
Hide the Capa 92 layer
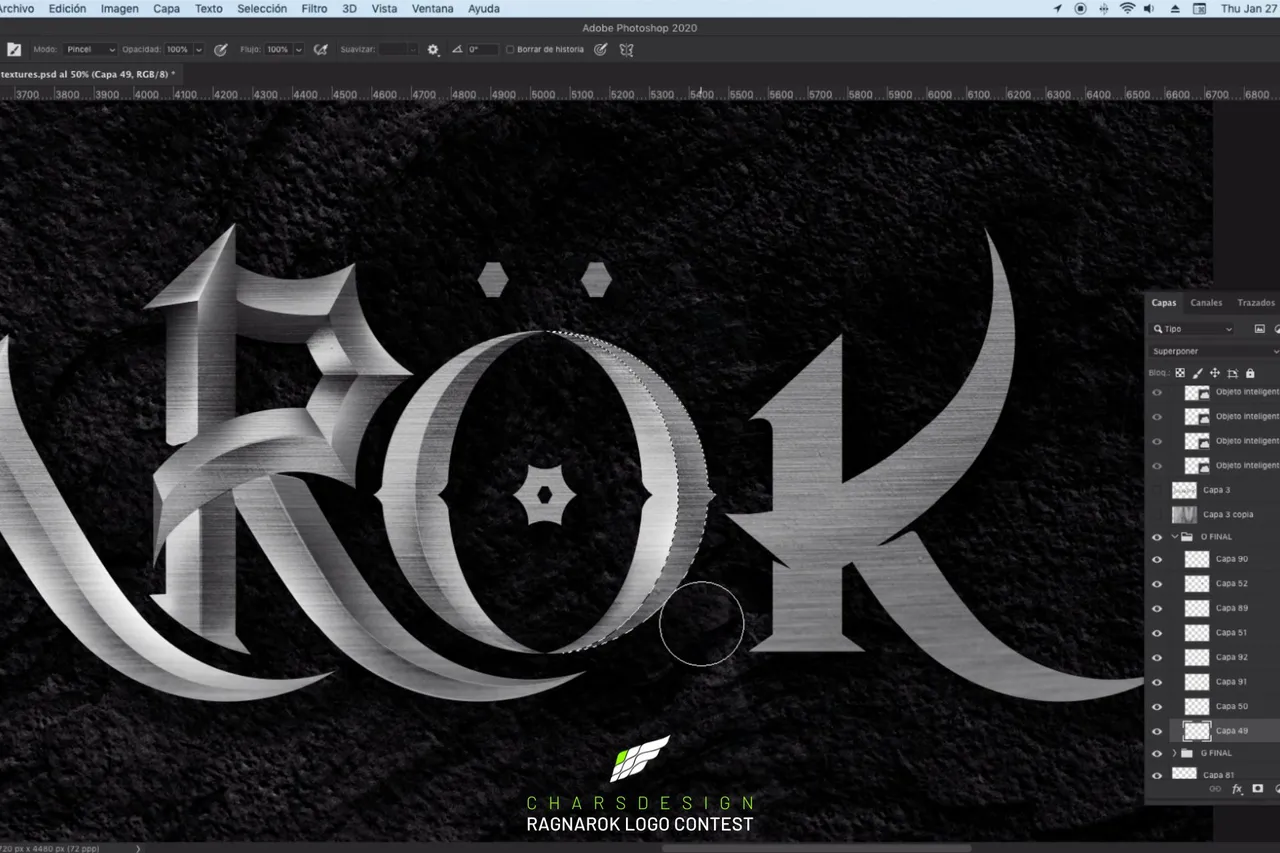pos(1157,658)
